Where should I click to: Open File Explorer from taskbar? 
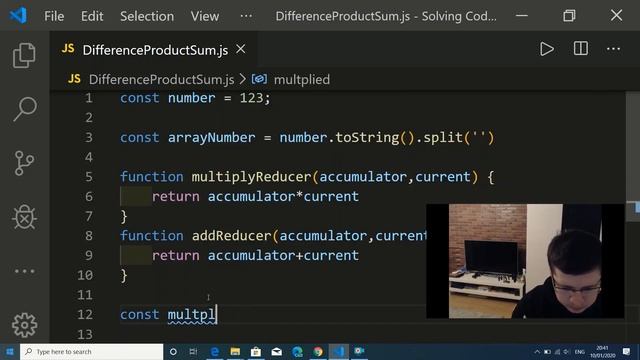(x=235, y=351)
